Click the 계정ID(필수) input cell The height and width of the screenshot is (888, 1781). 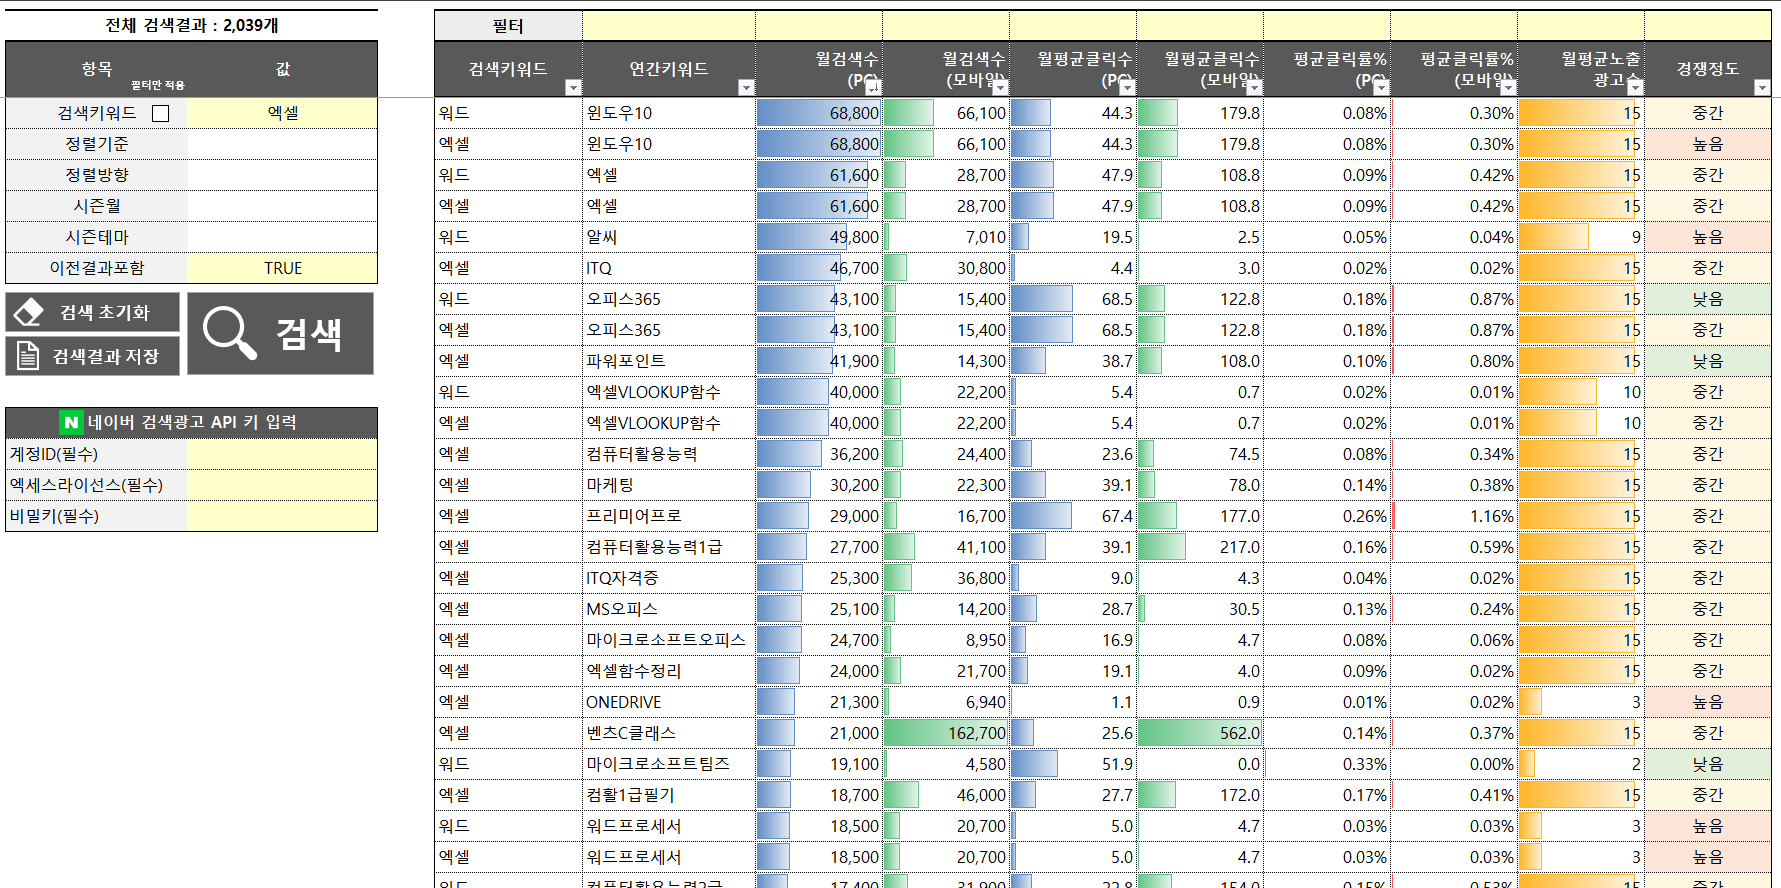[283, 454]
